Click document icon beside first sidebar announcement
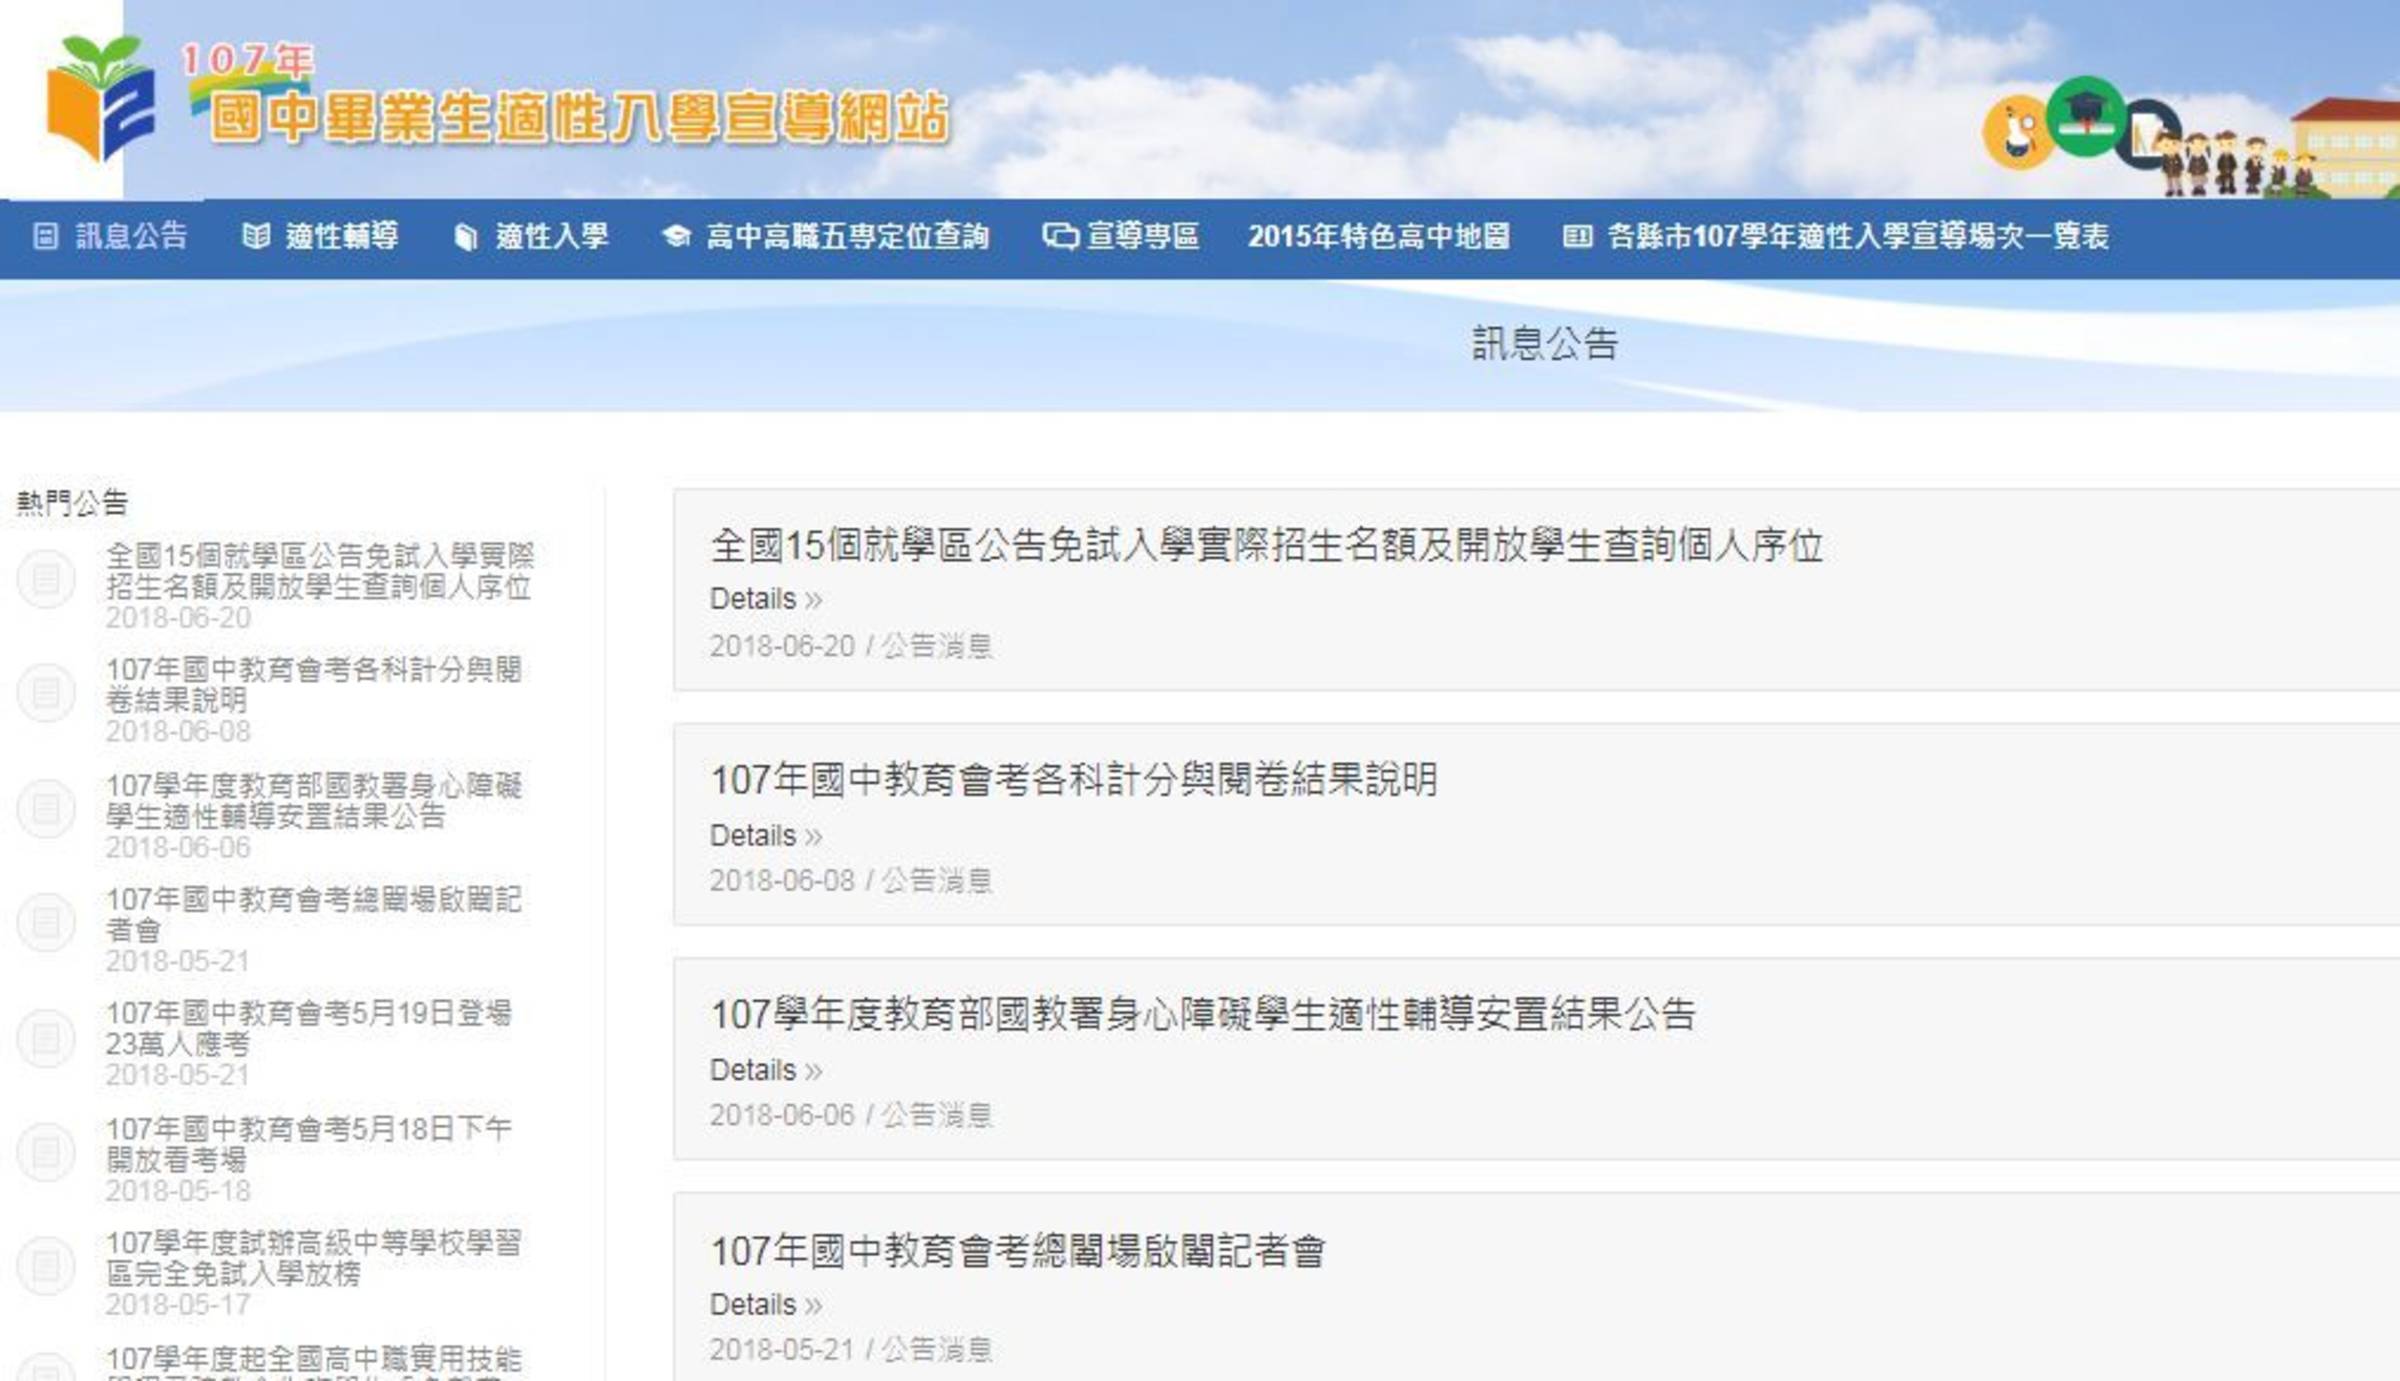Viewport: 2400px width, 1381px height. [46, 578]
